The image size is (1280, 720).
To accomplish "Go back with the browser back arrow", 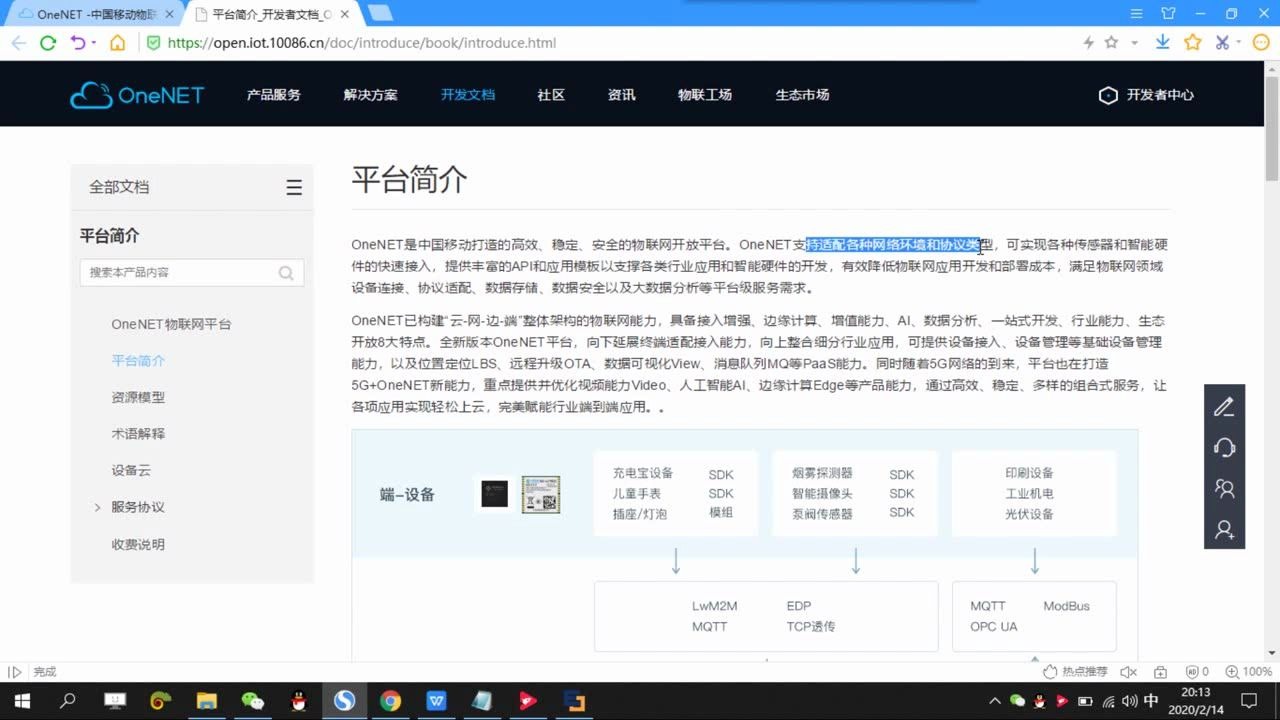I will pyautogui.click(x=18, y=43).
